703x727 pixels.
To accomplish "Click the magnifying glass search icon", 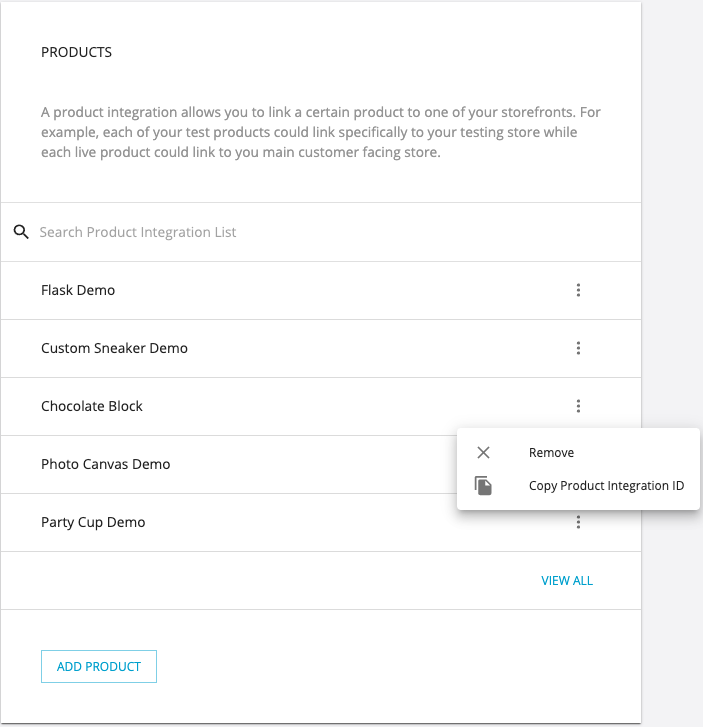I will pyautogui.click(x=21, y=232).
